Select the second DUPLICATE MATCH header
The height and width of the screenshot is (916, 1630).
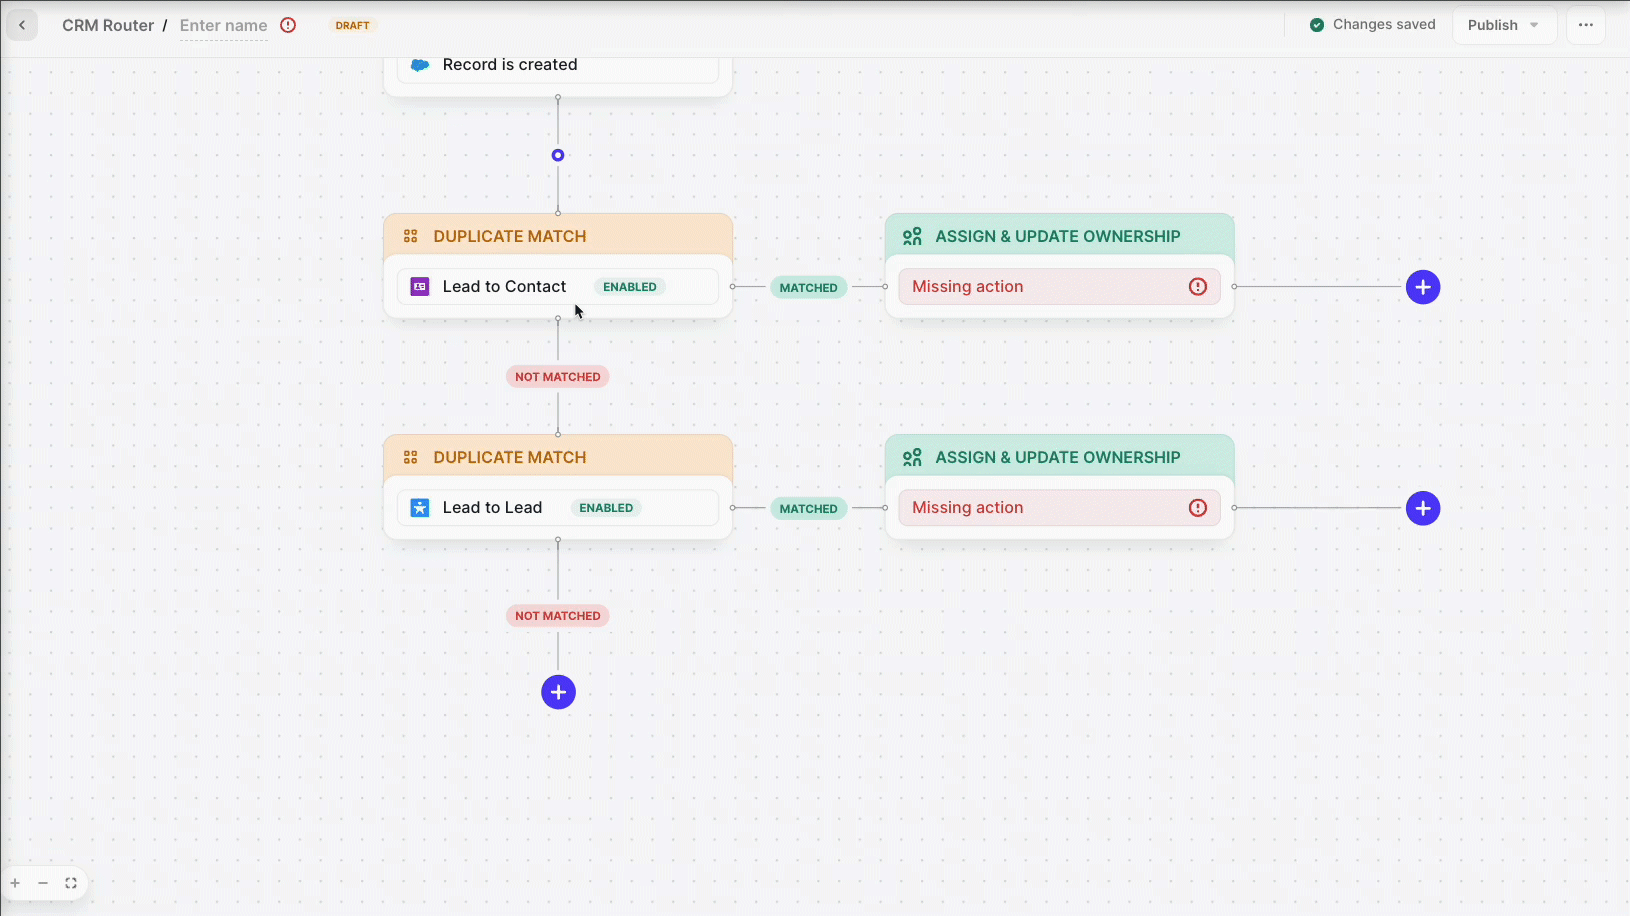(x=558, y=457)
